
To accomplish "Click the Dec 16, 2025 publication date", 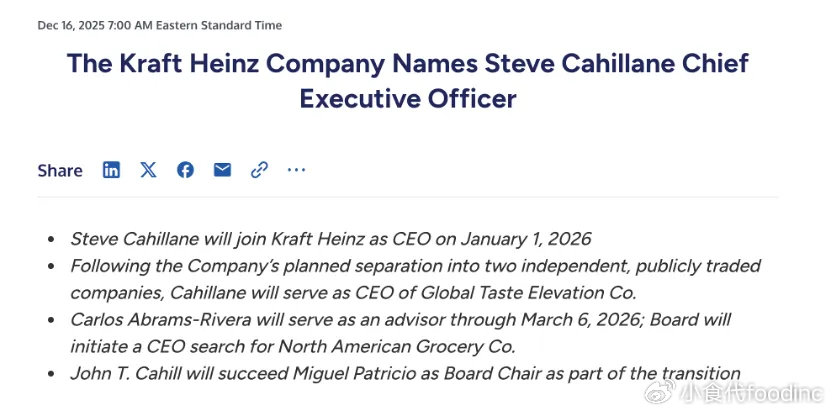I will [x=81, y=25].
